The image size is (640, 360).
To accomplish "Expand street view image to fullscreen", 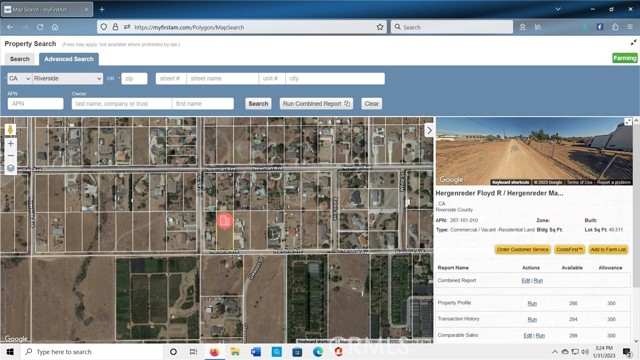I will click(628, 122).
